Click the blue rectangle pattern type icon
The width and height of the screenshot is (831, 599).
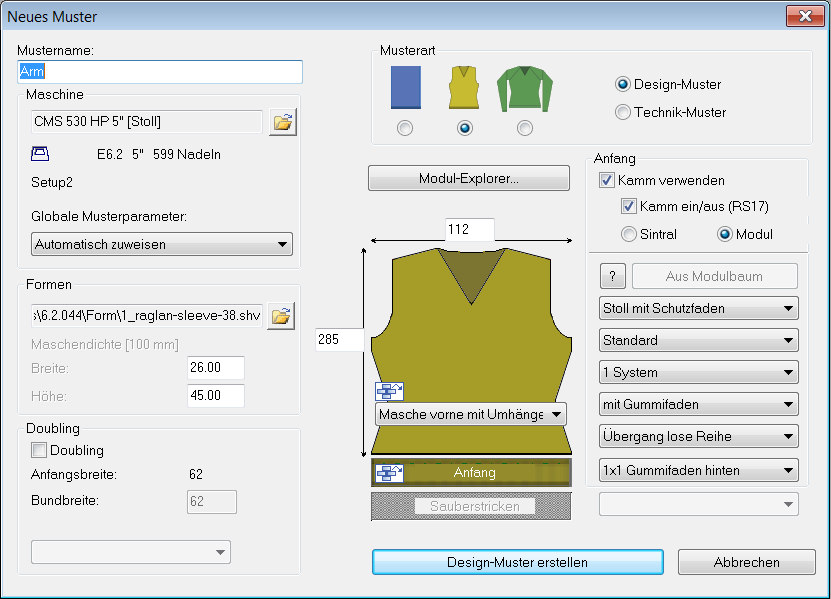point(405,88)
